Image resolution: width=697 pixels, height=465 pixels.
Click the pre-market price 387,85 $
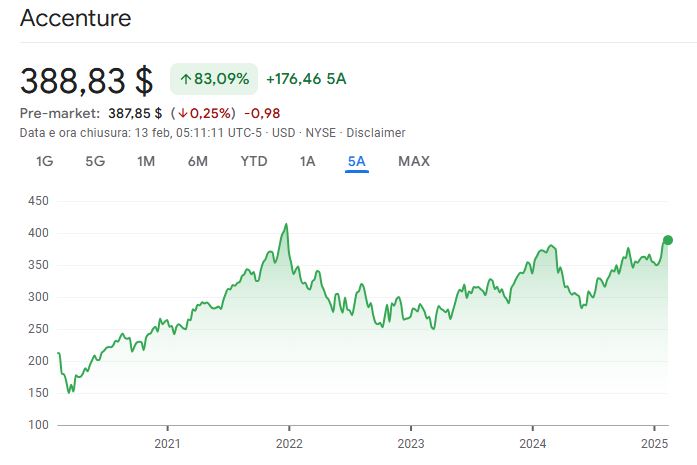pos(135,113)
